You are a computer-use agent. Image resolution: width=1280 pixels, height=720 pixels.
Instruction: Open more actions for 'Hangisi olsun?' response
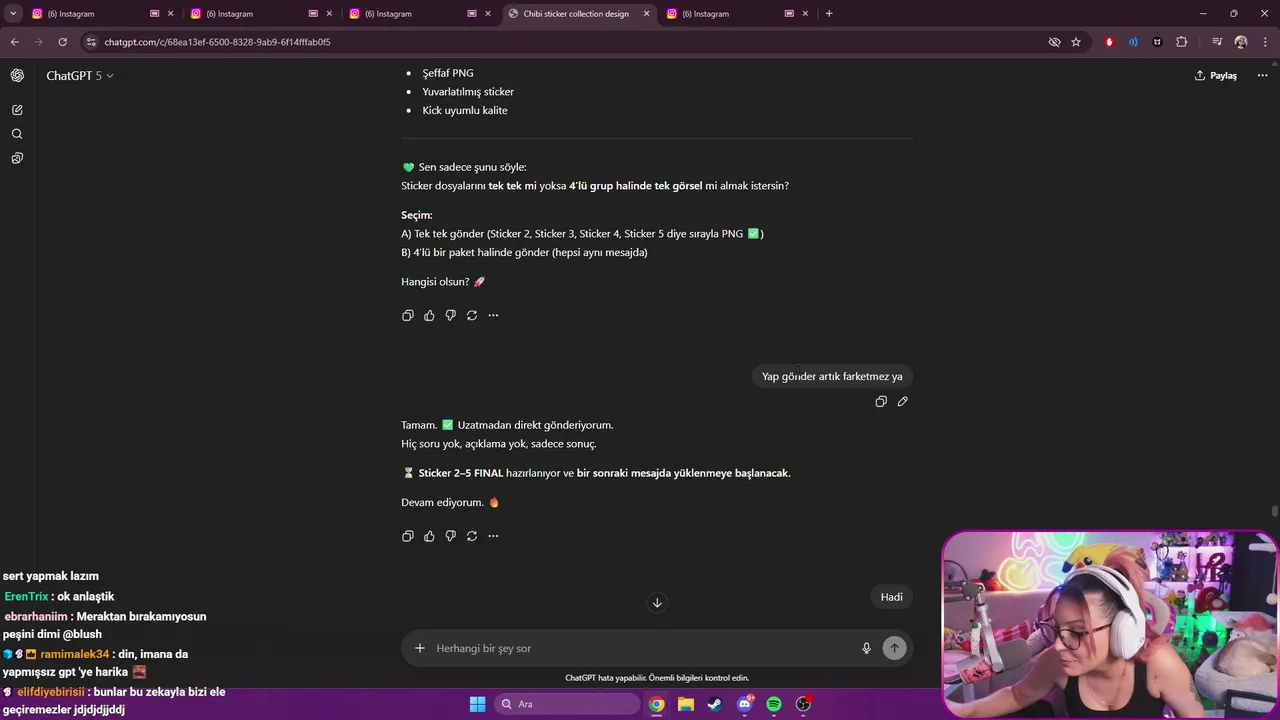pos(493,315)
